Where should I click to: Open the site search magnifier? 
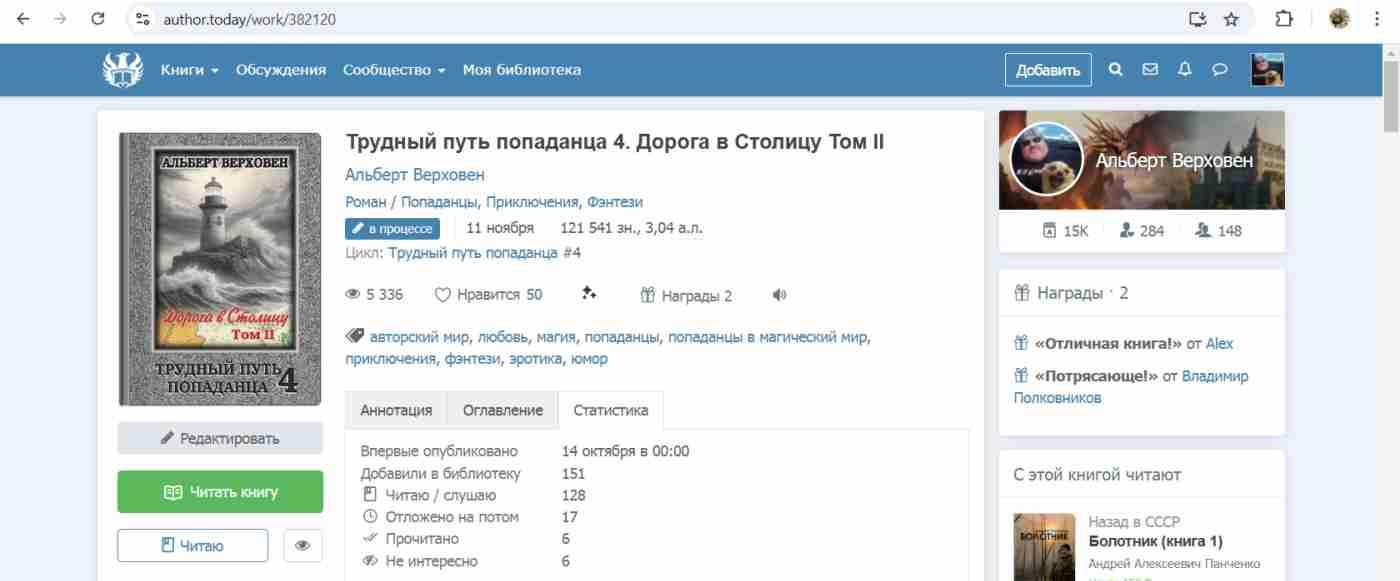[x=1116, y=70]
